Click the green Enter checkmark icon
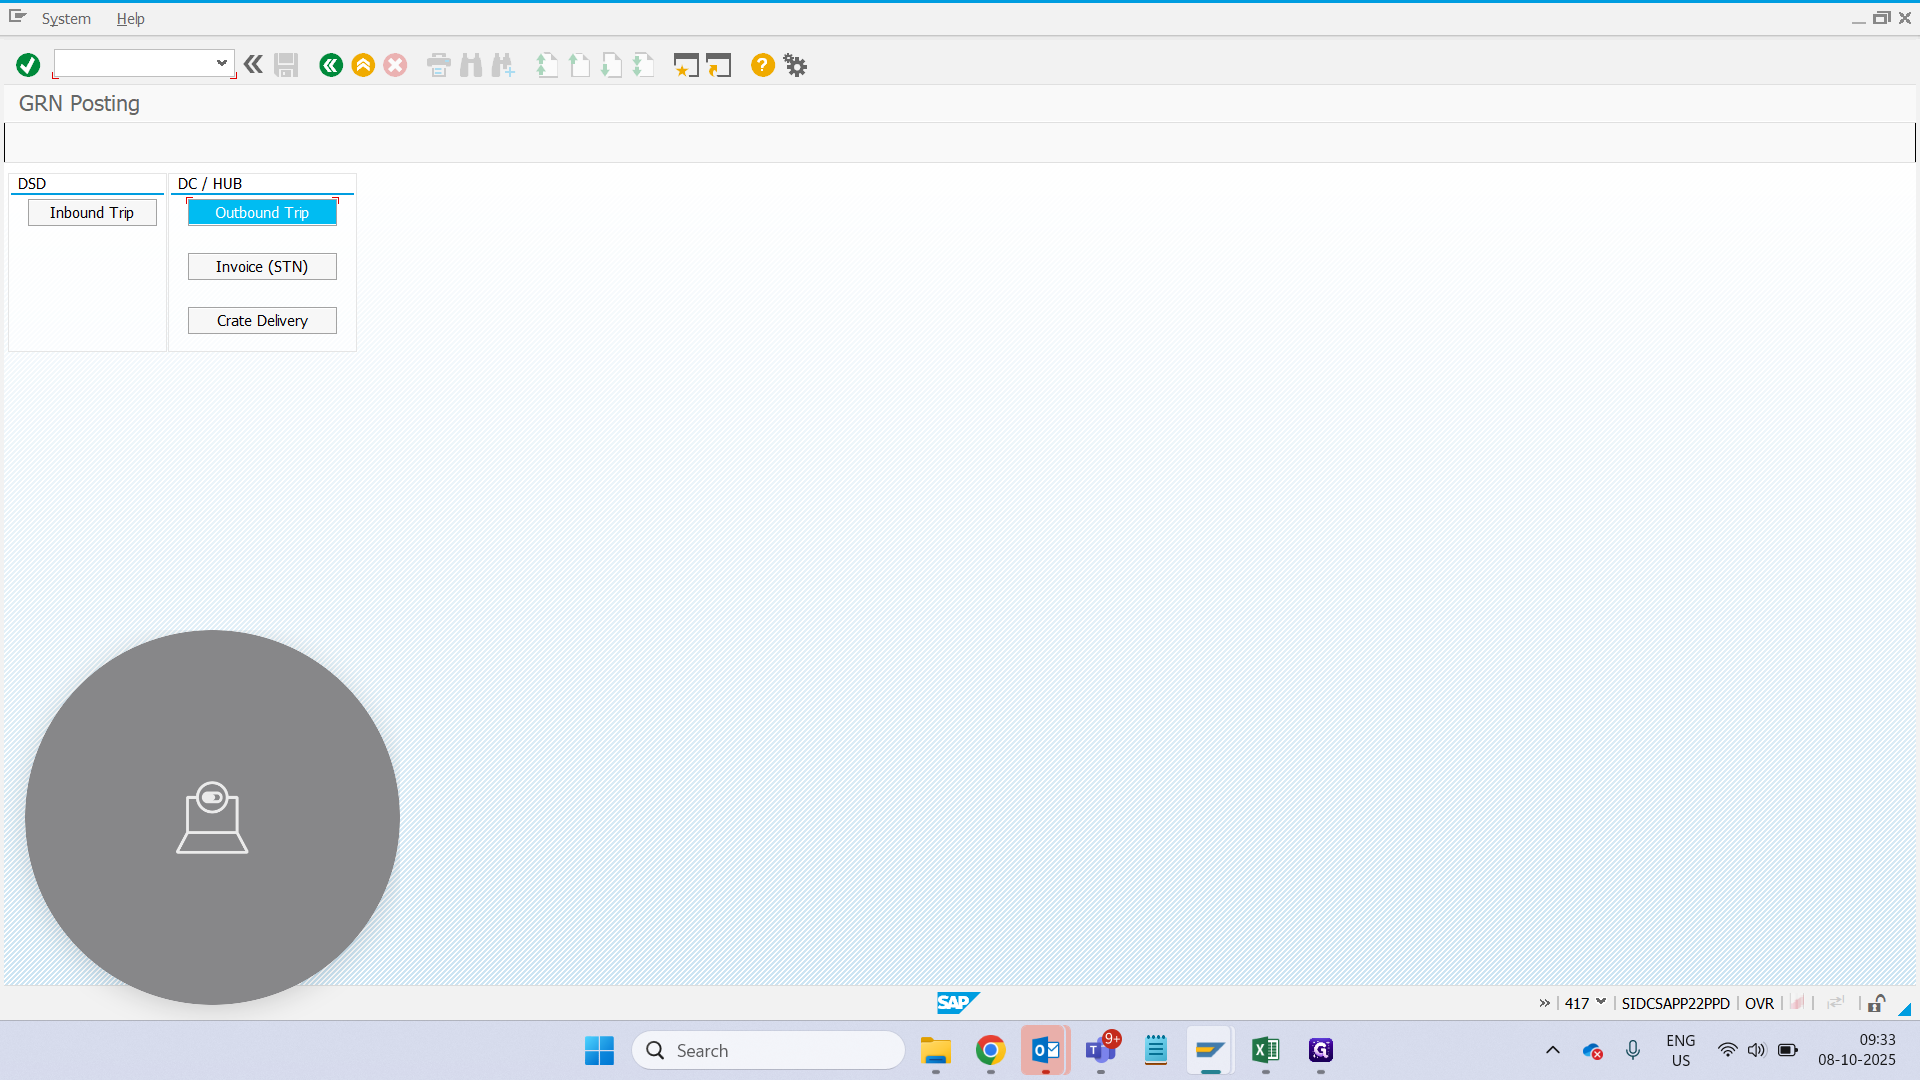 click(x=28, y=65)
